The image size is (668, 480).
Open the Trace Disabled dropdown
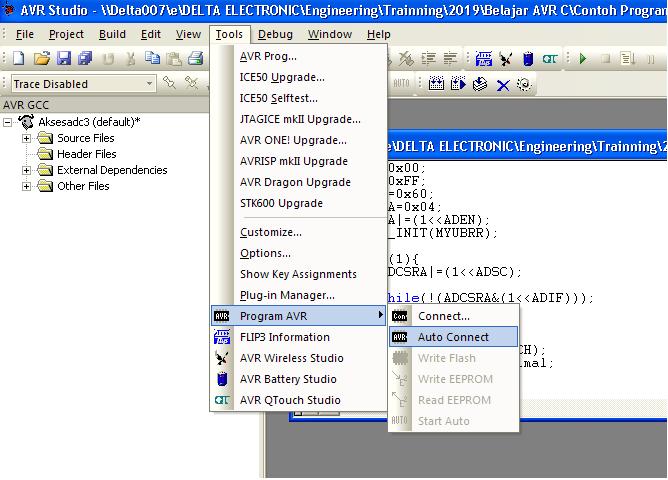[149, 84]
